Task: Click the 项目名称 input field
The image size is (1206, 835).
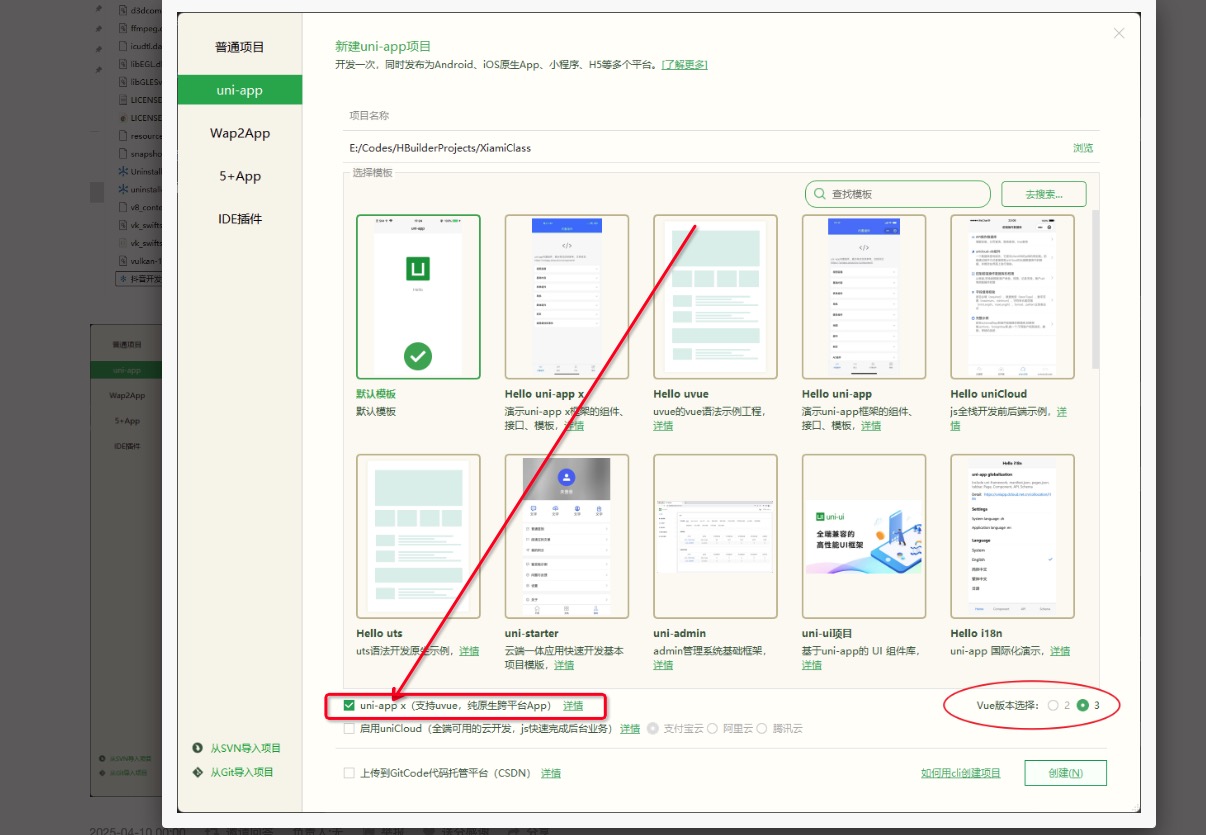Action: click(x=720, y=116)
